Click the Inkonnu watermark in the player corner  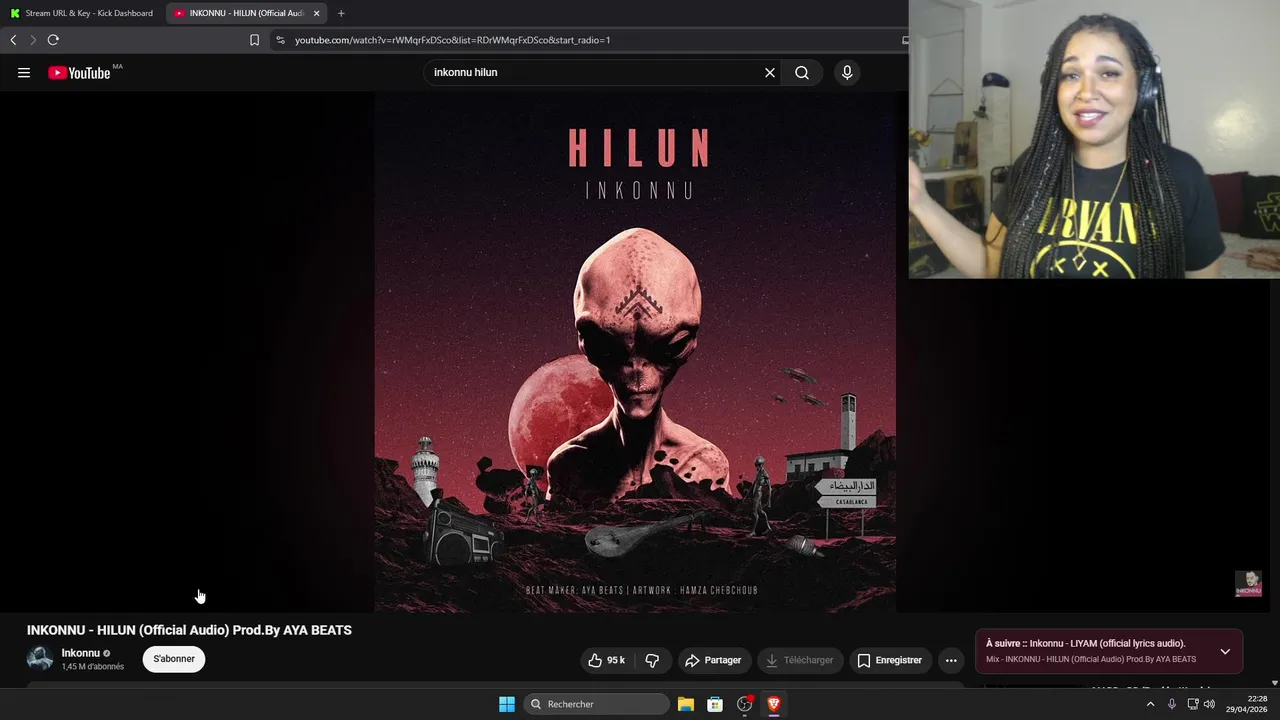point(1248,584)
